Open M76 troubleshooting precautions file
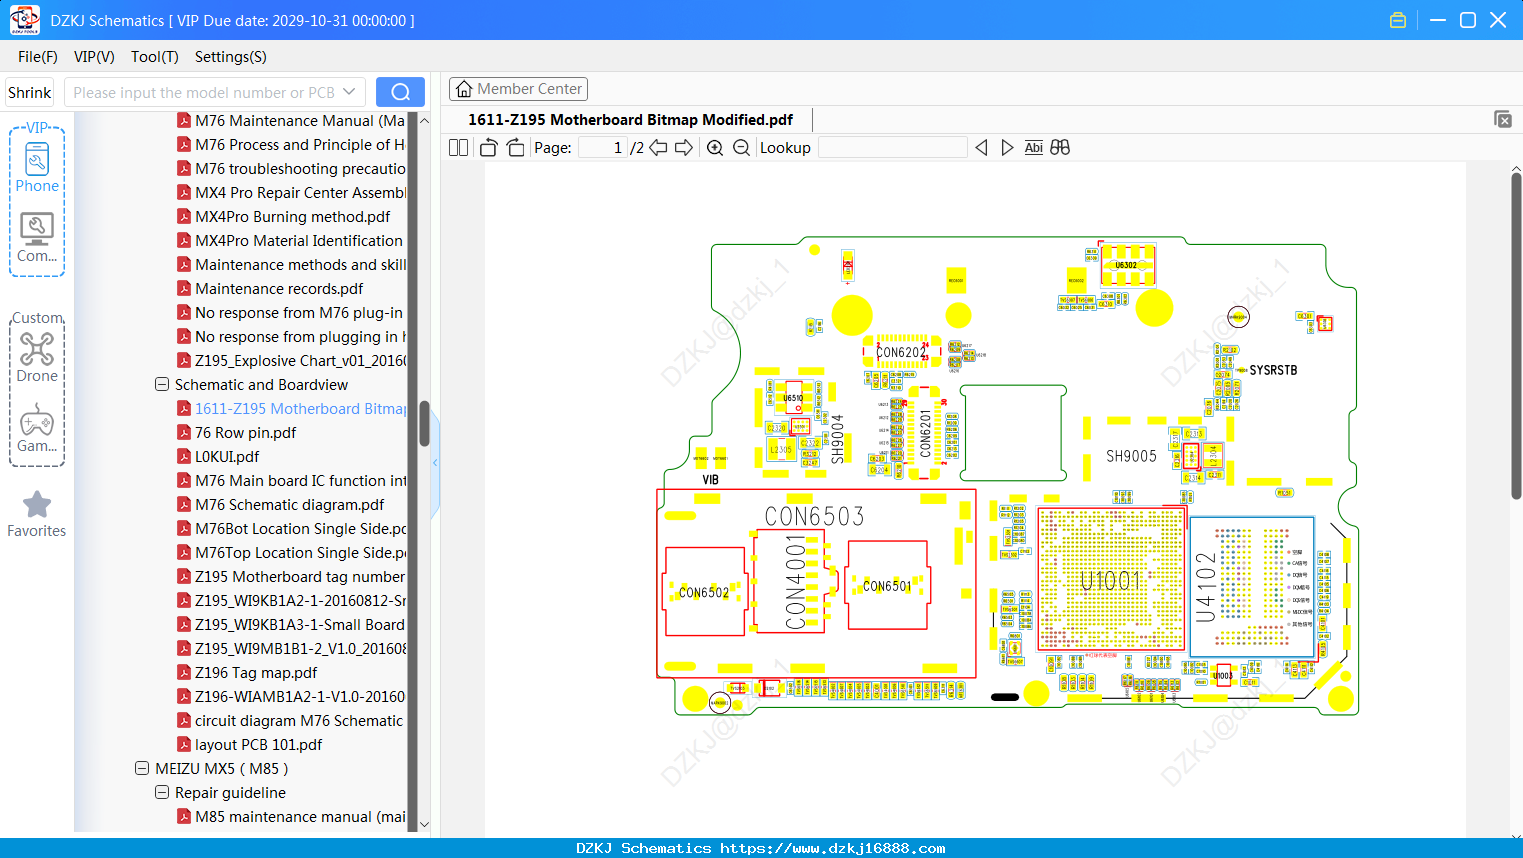Screen dimensions: 1523x858 pyautogui.click(x=300, y=169)
